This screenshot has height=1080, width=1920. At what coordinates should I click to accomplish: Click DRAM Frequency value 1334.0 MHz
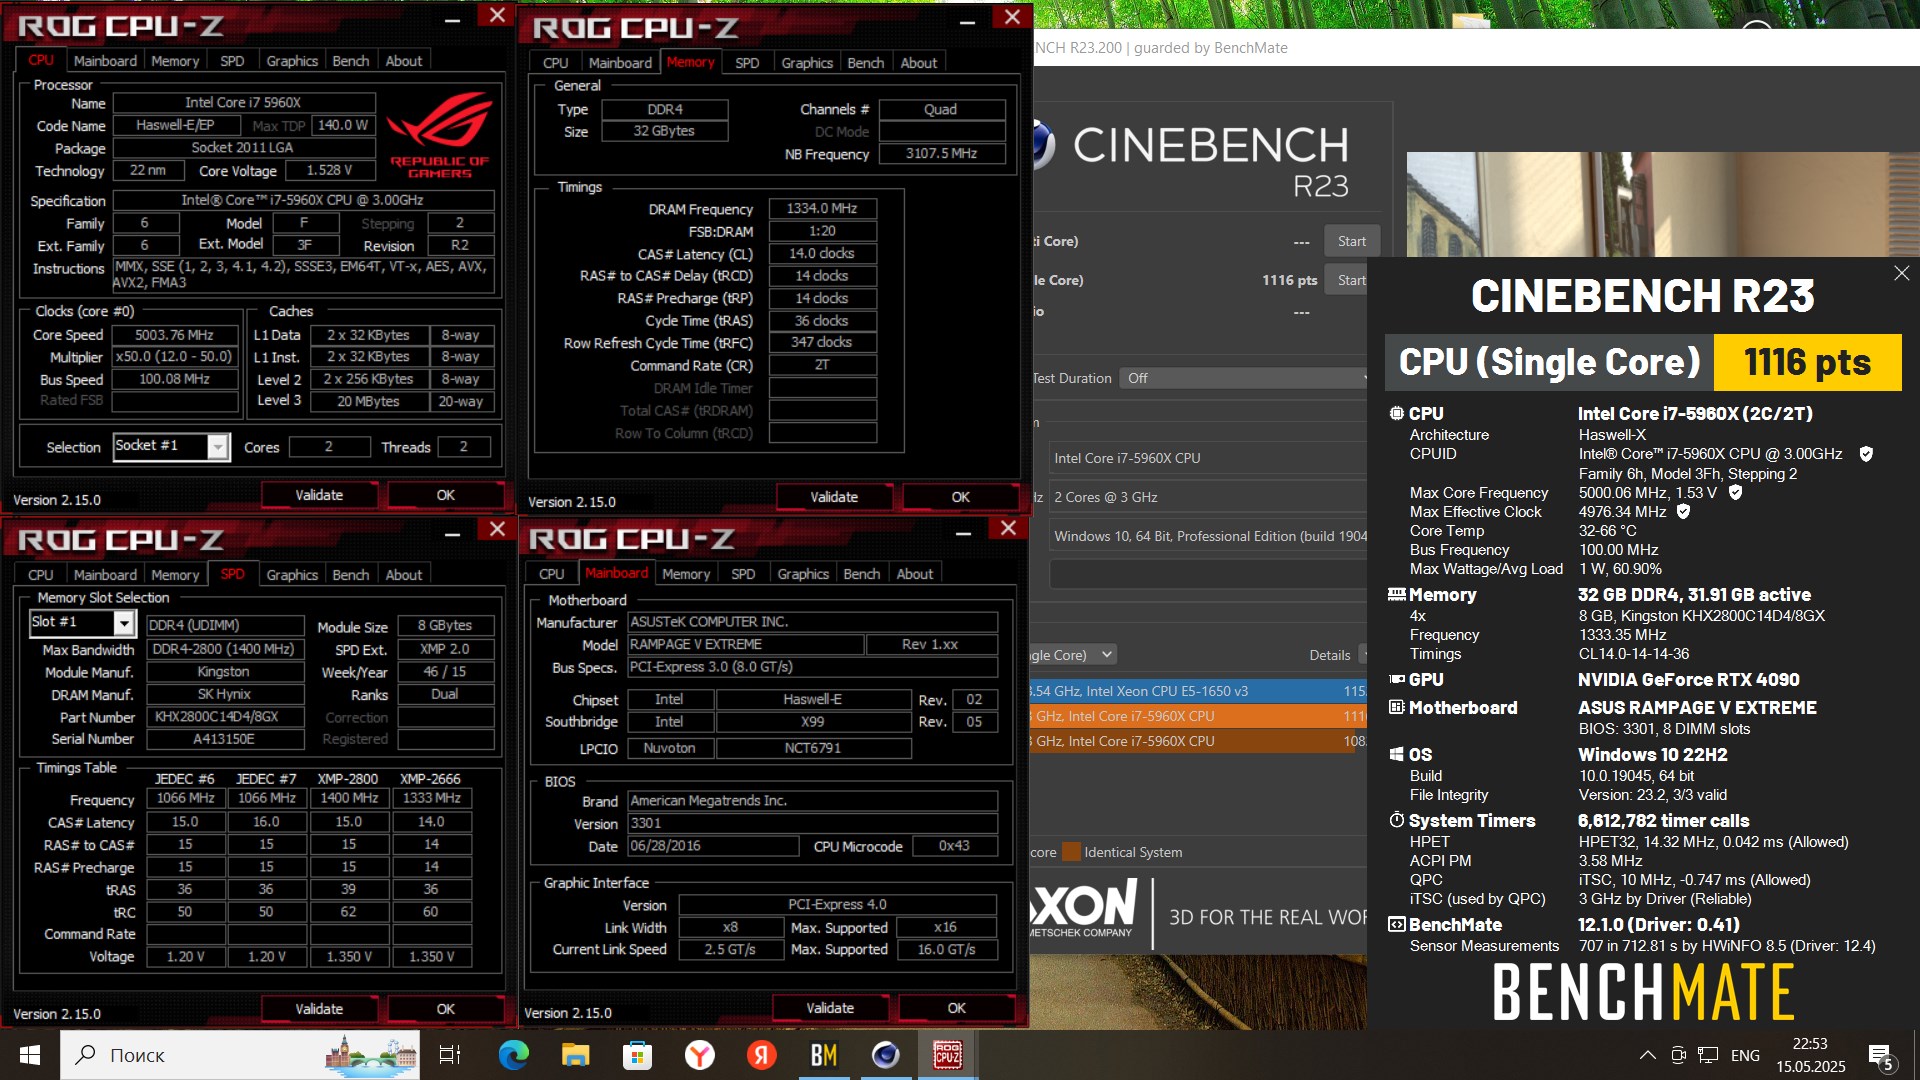[x=822, y=208]
